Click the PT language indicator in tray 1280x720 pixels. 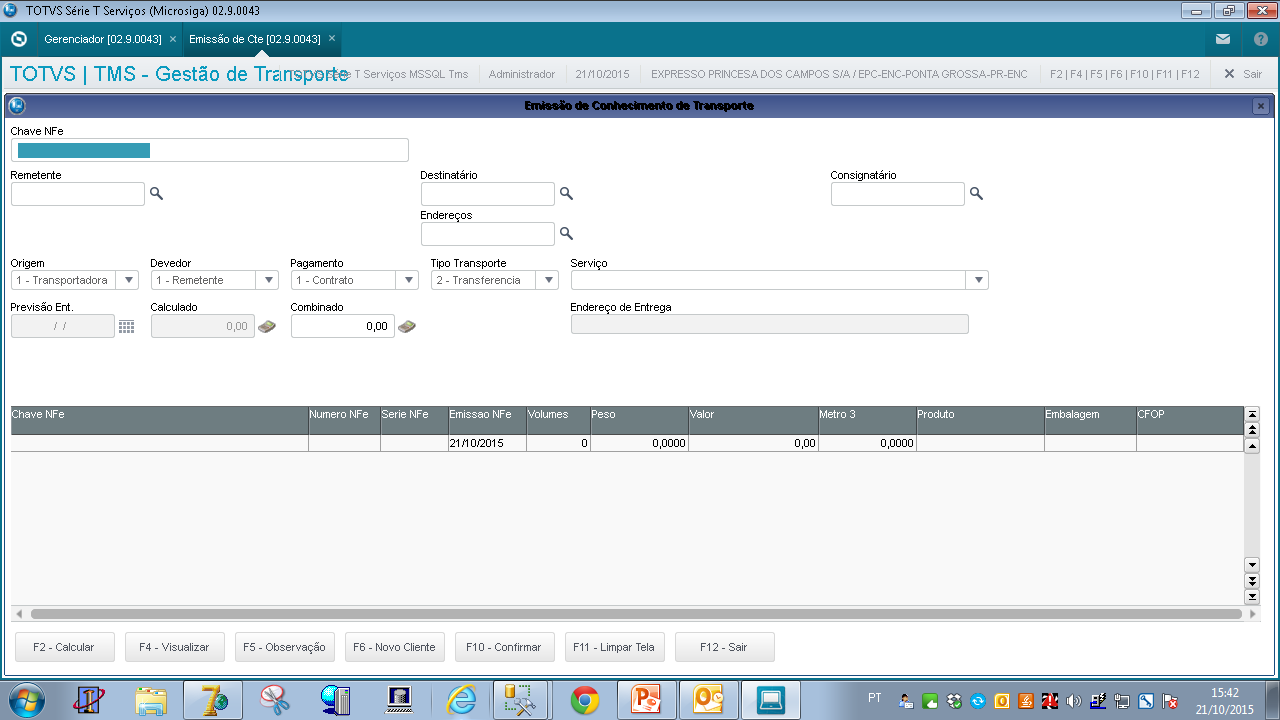click(x=875, y=698)
